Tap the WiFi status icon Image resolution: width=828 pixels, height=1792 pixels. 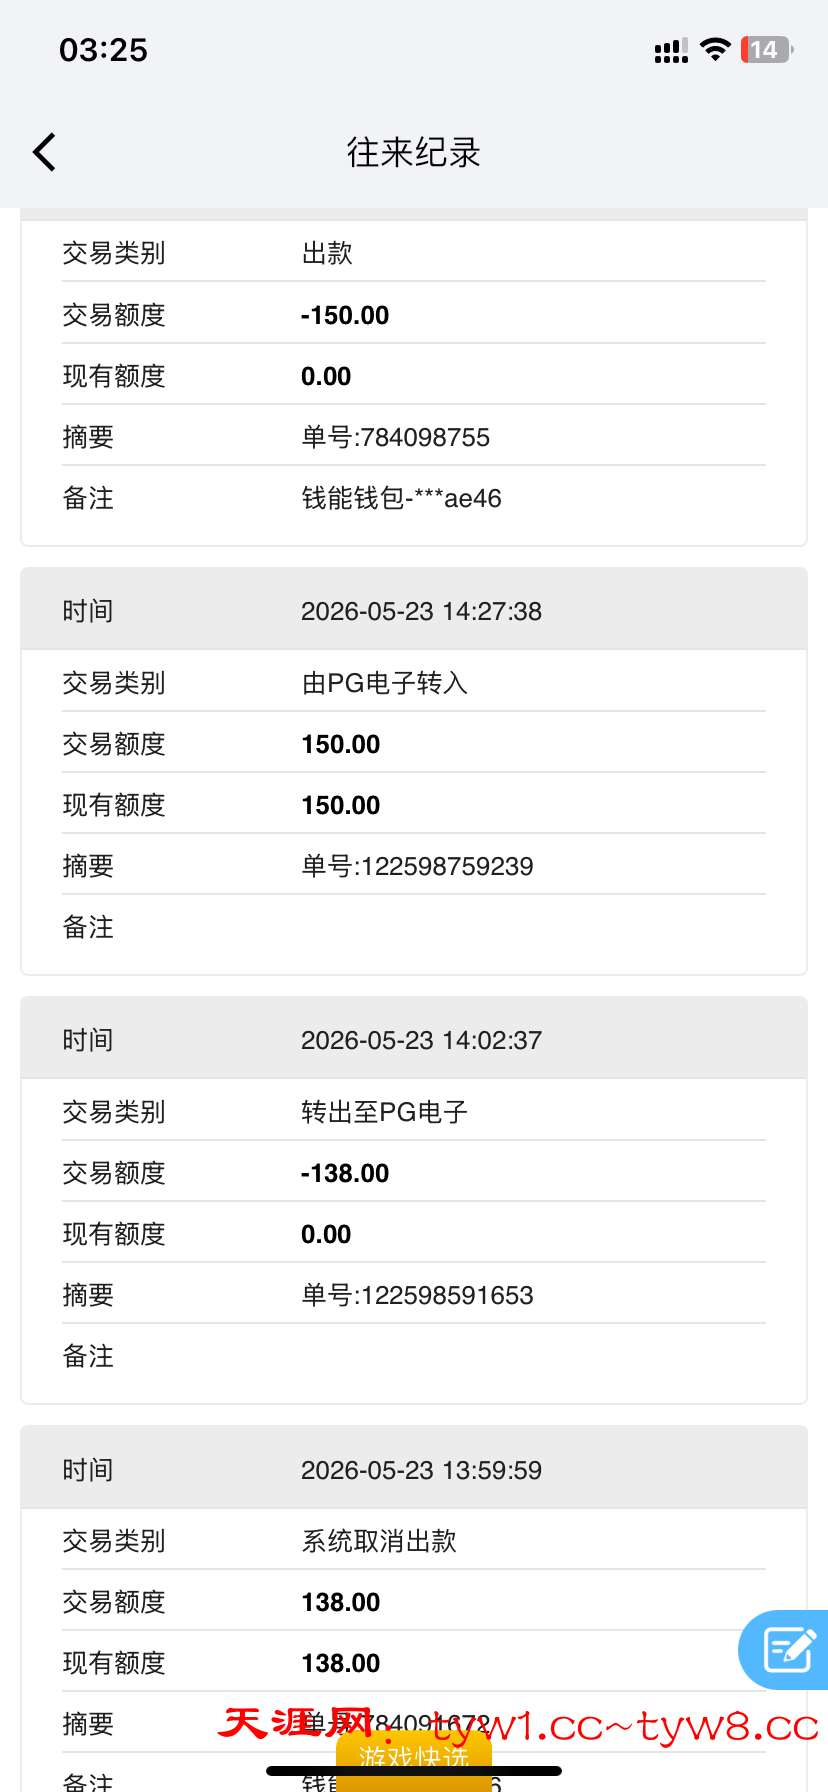(715, 50)
